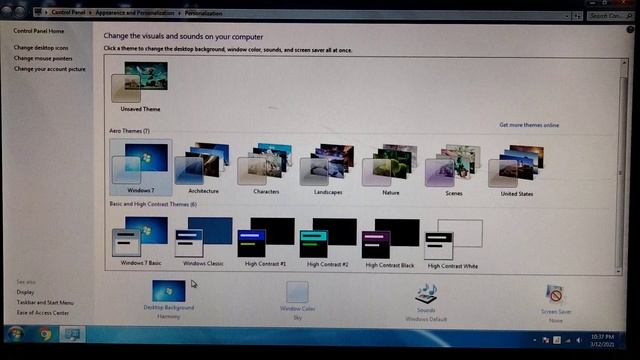Click the address bar refresh button

coord(577,16)
